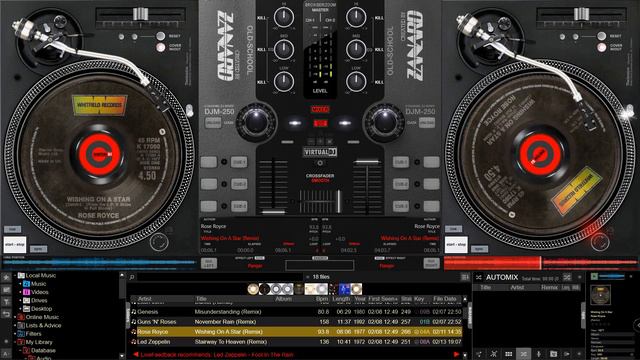The width and height of the screenshot is (640, 360).
Task: Click the back arrow icon in browser sidebar
Action: click(6, 314)
